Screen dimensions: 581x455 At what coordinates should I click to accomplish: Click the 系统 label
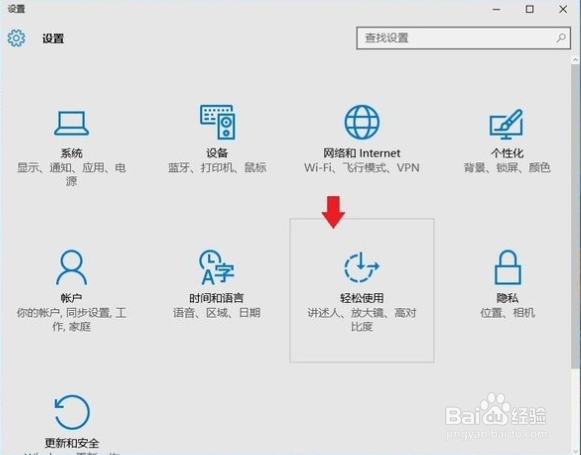click(x=72, y=153)
